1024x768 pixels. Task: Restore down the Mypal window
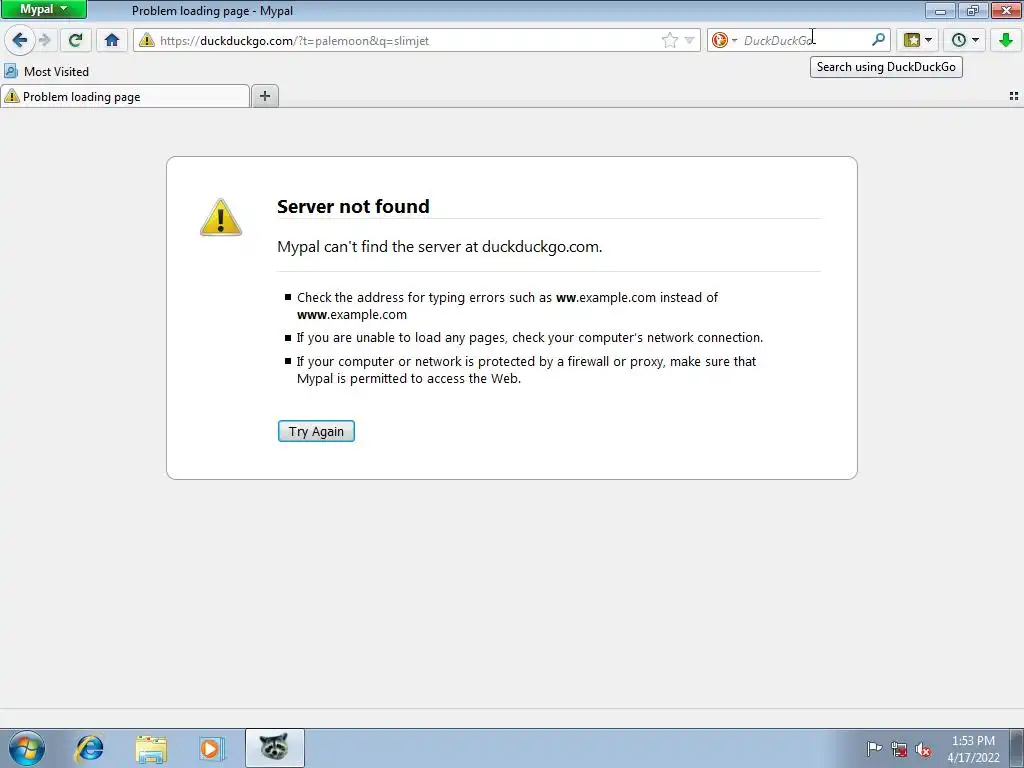(x=972, y=10)
